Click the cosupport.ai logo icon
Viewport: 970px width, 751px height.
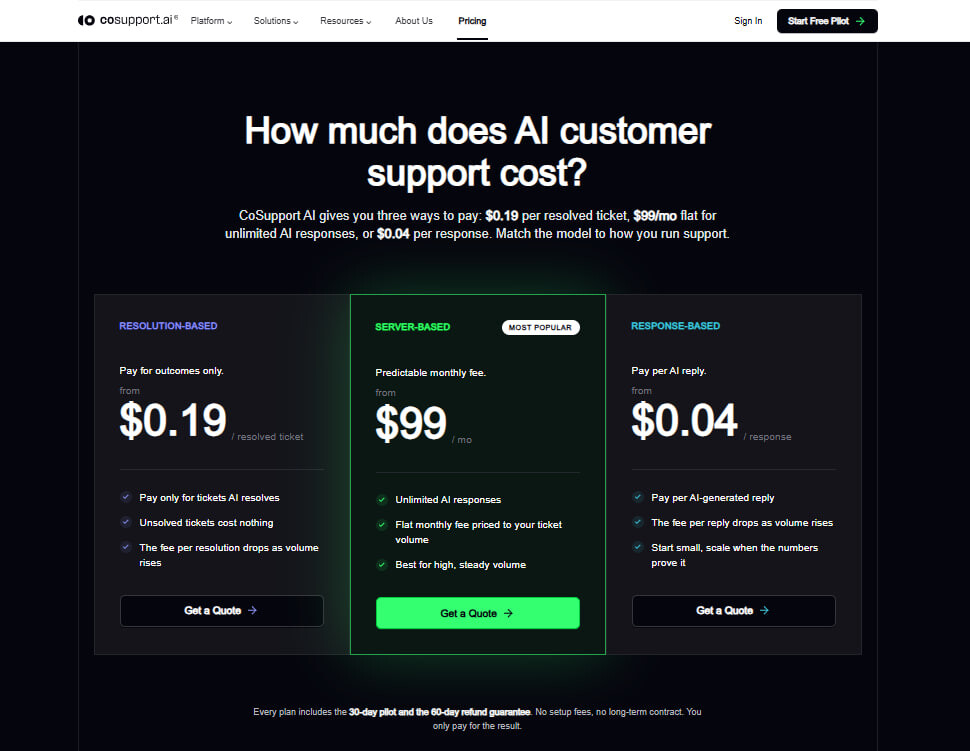86,20
